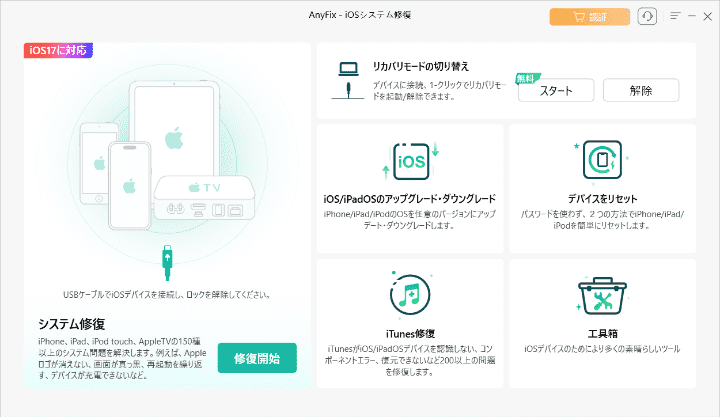This screenshot has height=417, width=720.
Task: Click the スタート recovery mode button
Action: (x=556, y=90)
